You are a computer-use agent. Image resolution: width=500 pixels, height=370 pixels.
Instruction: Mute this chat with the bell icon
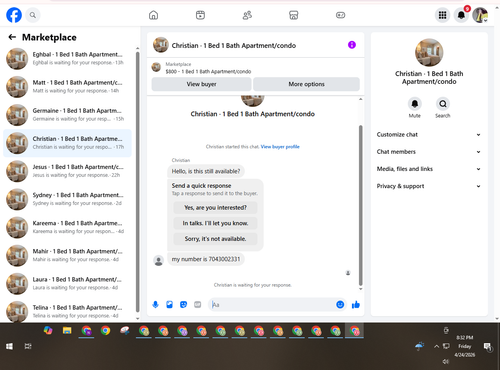click(x=415, y=104)
